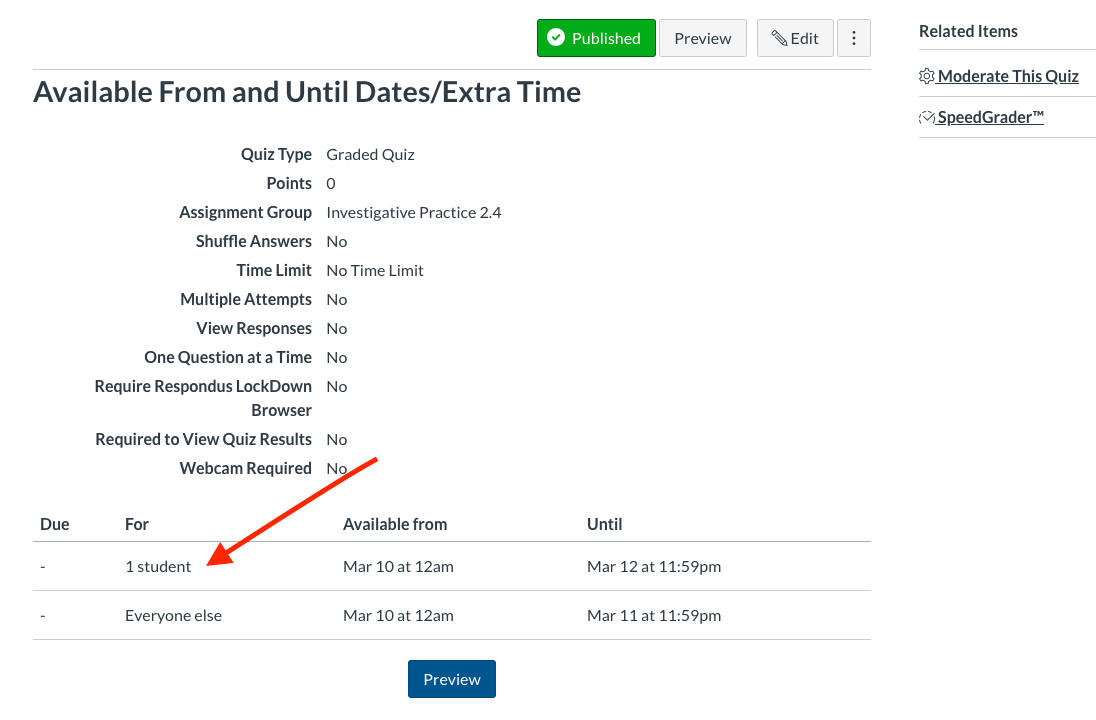
Task: Open the SpeedGrader link
Action: [990, 117]
